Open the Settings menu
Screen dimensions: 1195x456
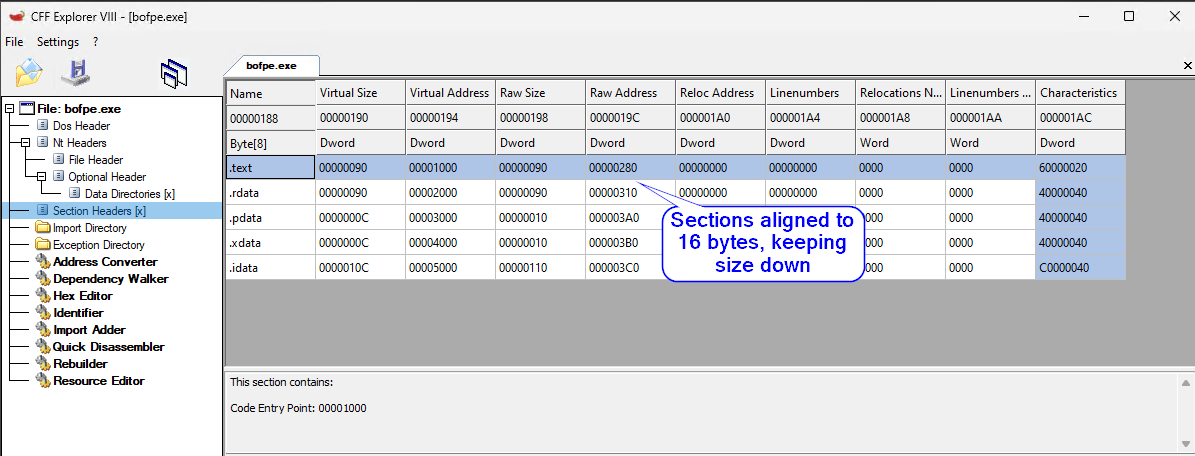(58, 42)
